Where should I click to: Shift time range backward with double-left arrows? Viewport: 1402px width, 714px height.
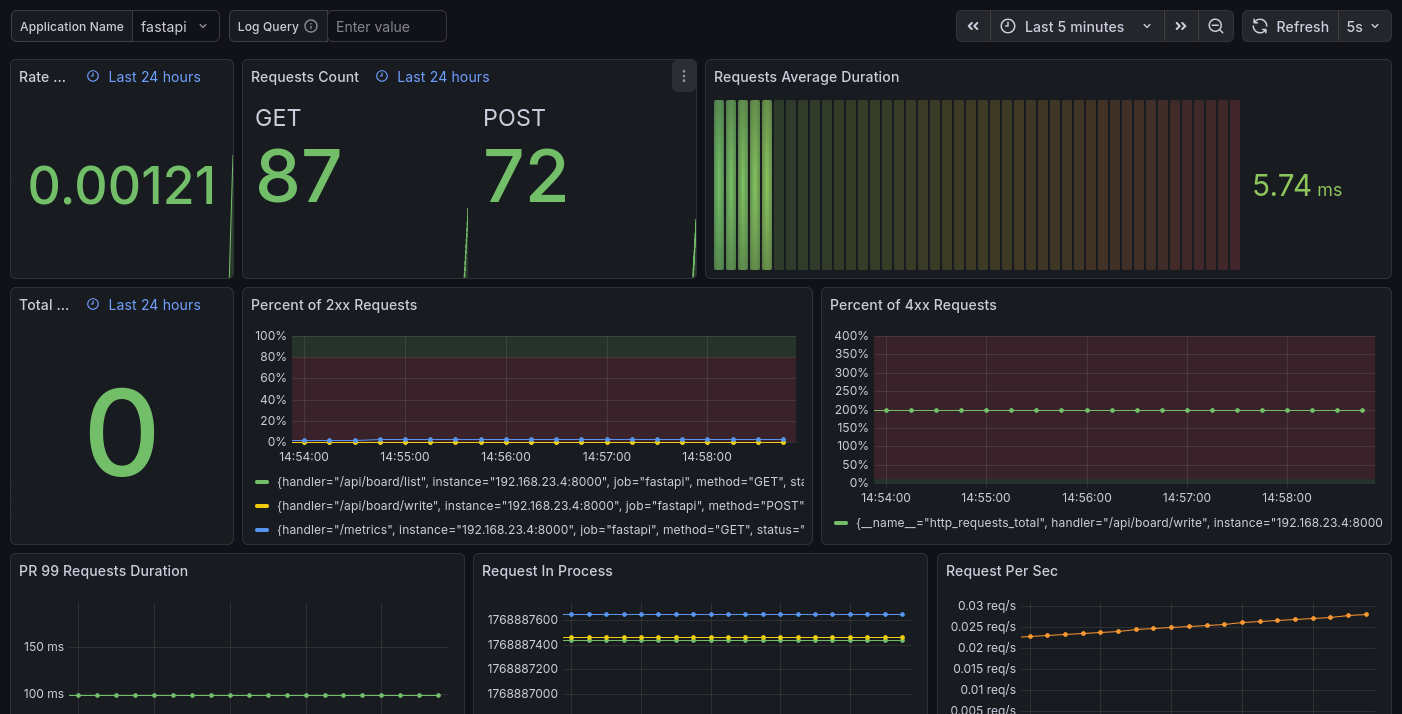click(973, 27)
